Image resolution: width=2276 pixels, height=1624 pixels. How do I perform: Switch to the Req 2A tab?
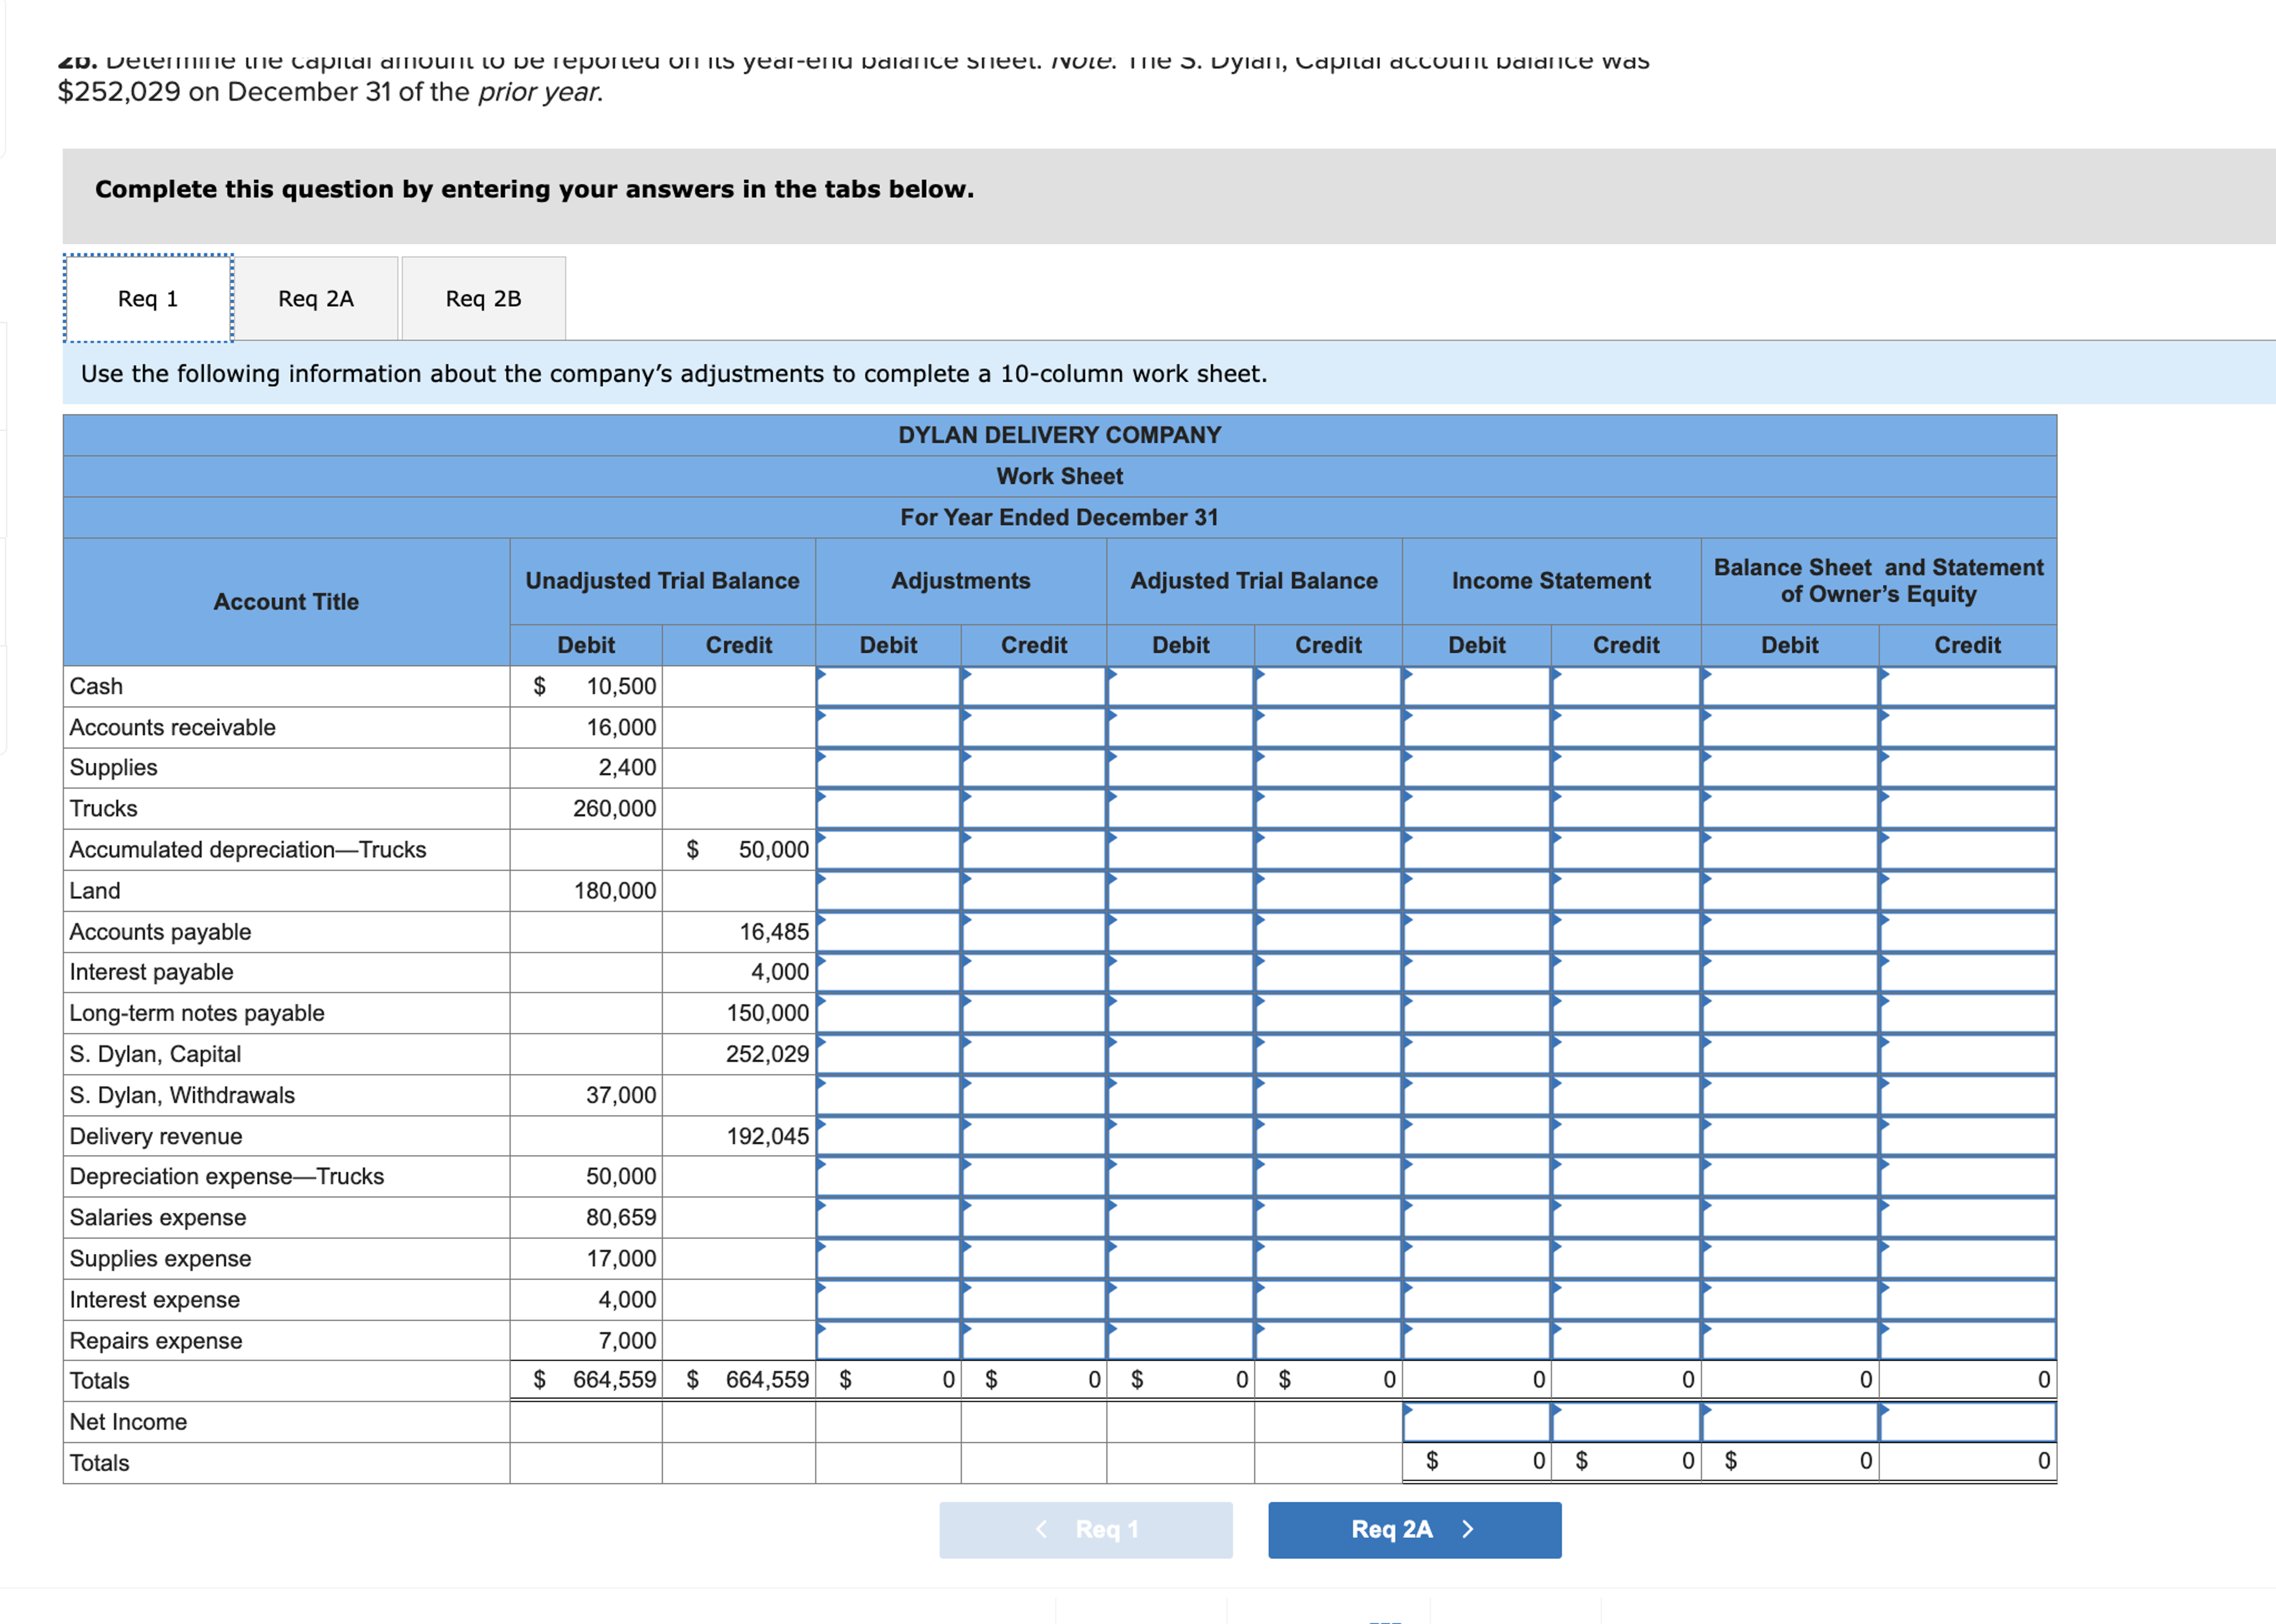pyautogui.click(x=316, y=298)
